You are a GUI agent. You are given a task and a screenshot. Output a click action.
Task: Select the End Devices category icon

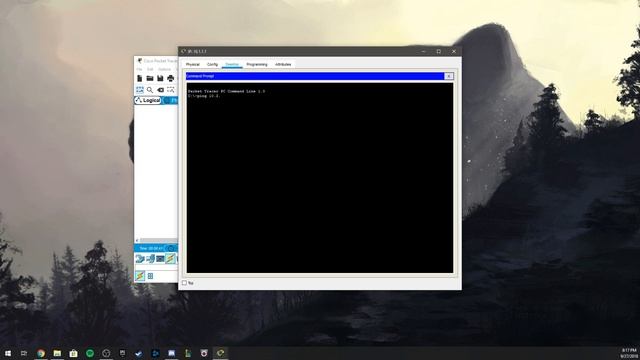tap(150, 258)
